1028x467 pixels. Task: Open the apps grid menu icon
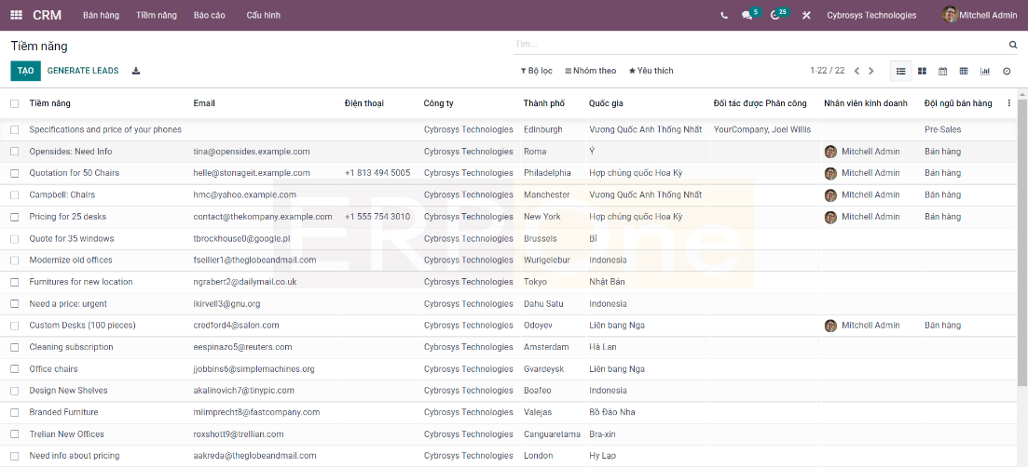16,15
